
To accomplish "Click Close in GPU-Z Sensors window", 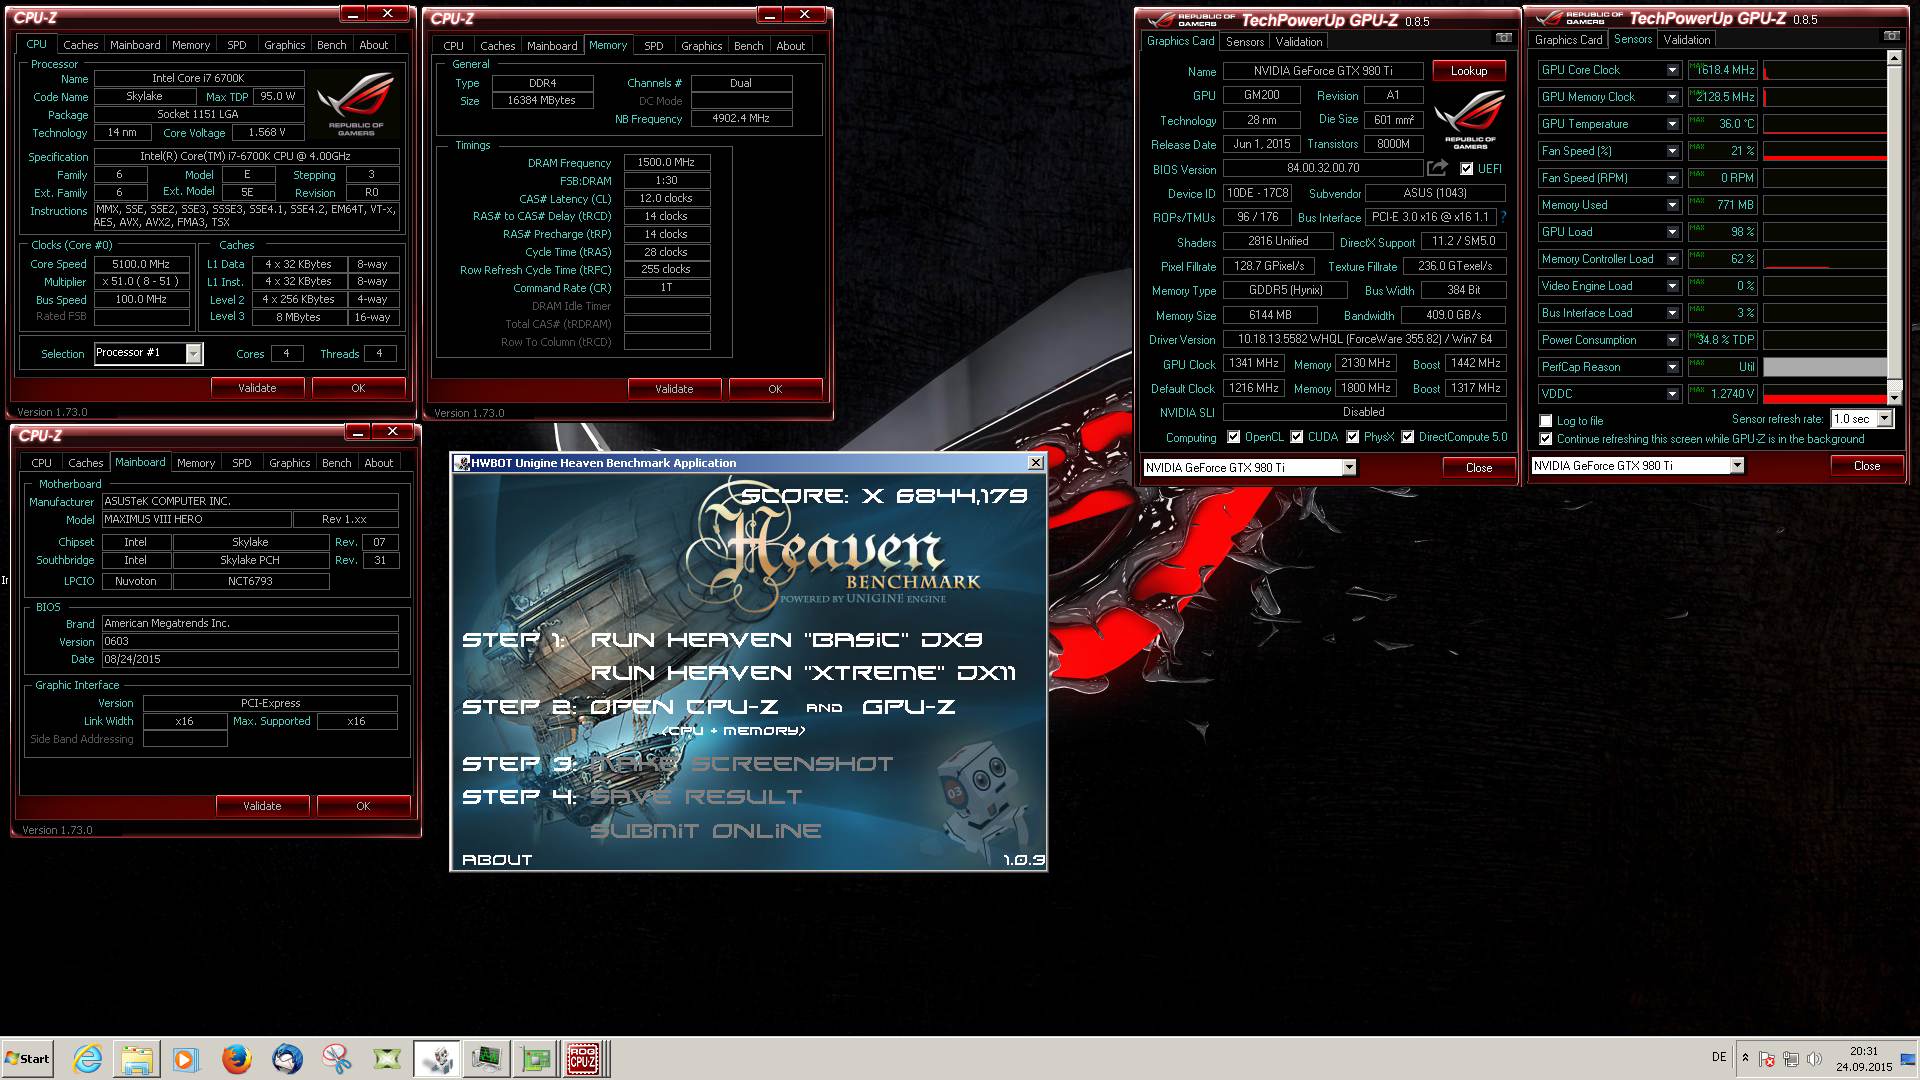I will click(1866, 466).
